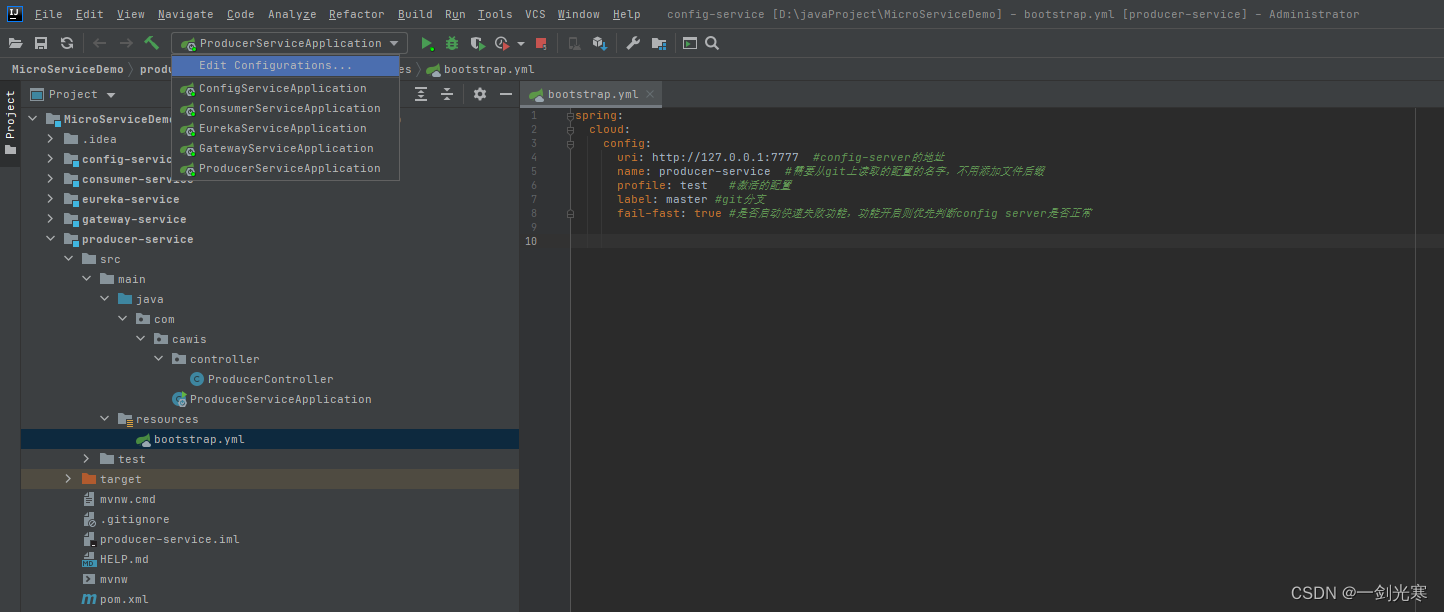Collapse the controller package arrow
The image size is (1444, 612).
coord(159,359)
